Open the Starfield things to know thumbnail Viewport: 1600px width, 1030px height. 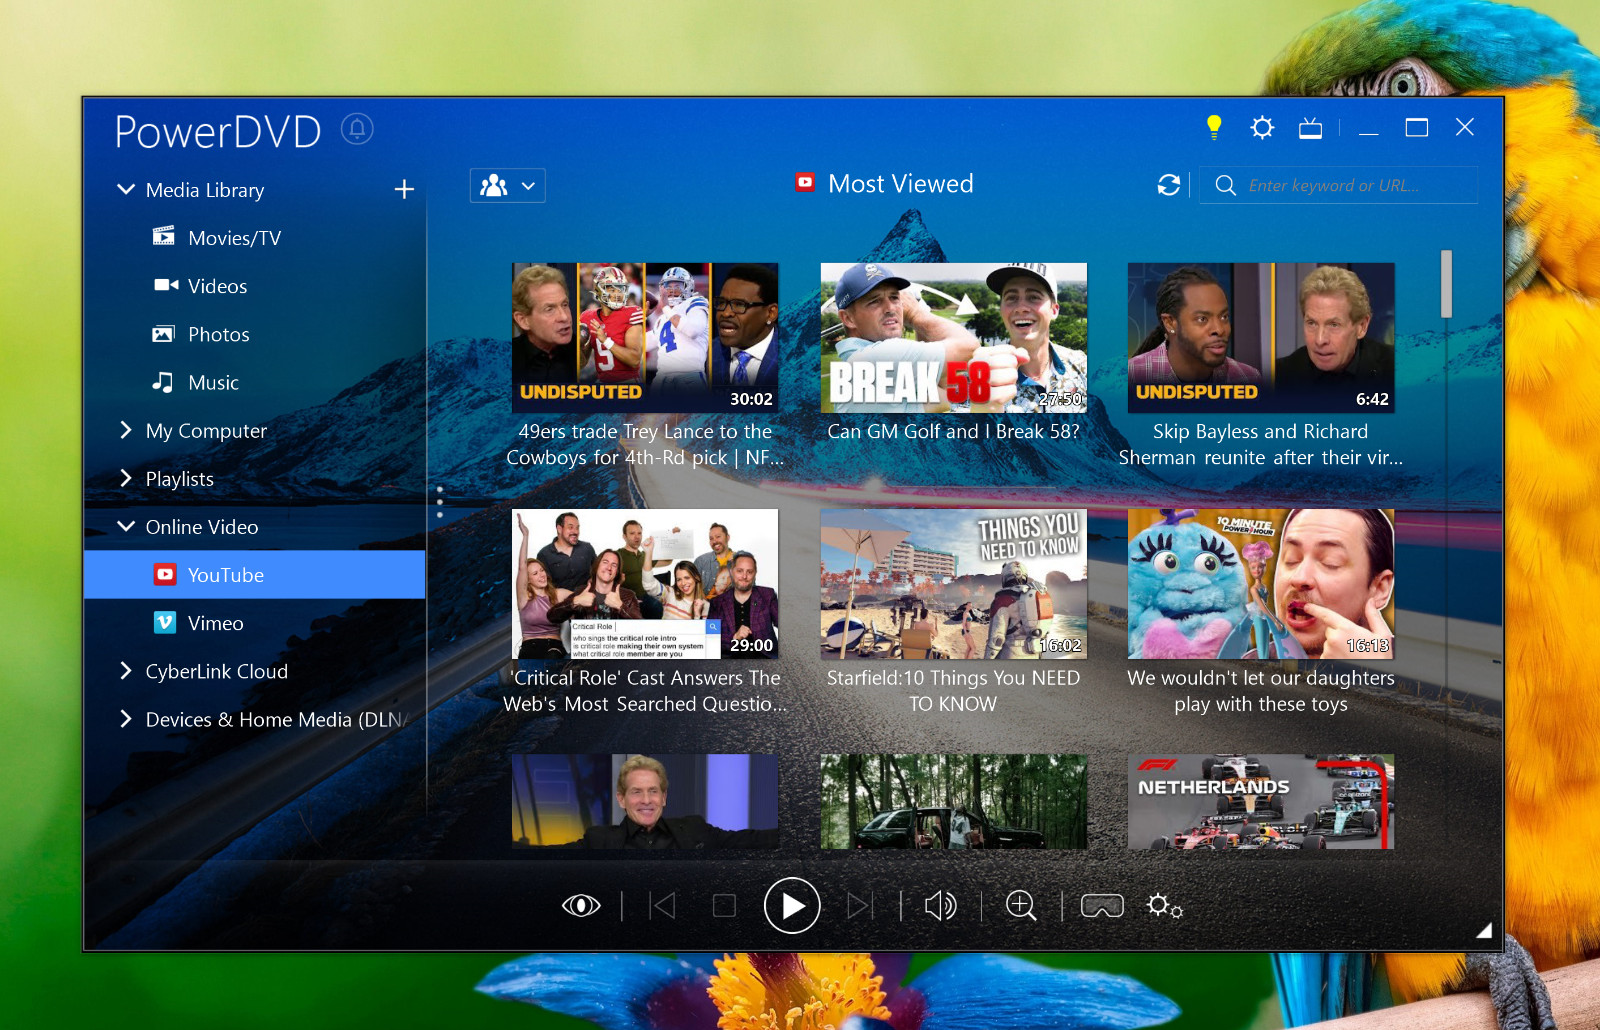tap(953, 584)
